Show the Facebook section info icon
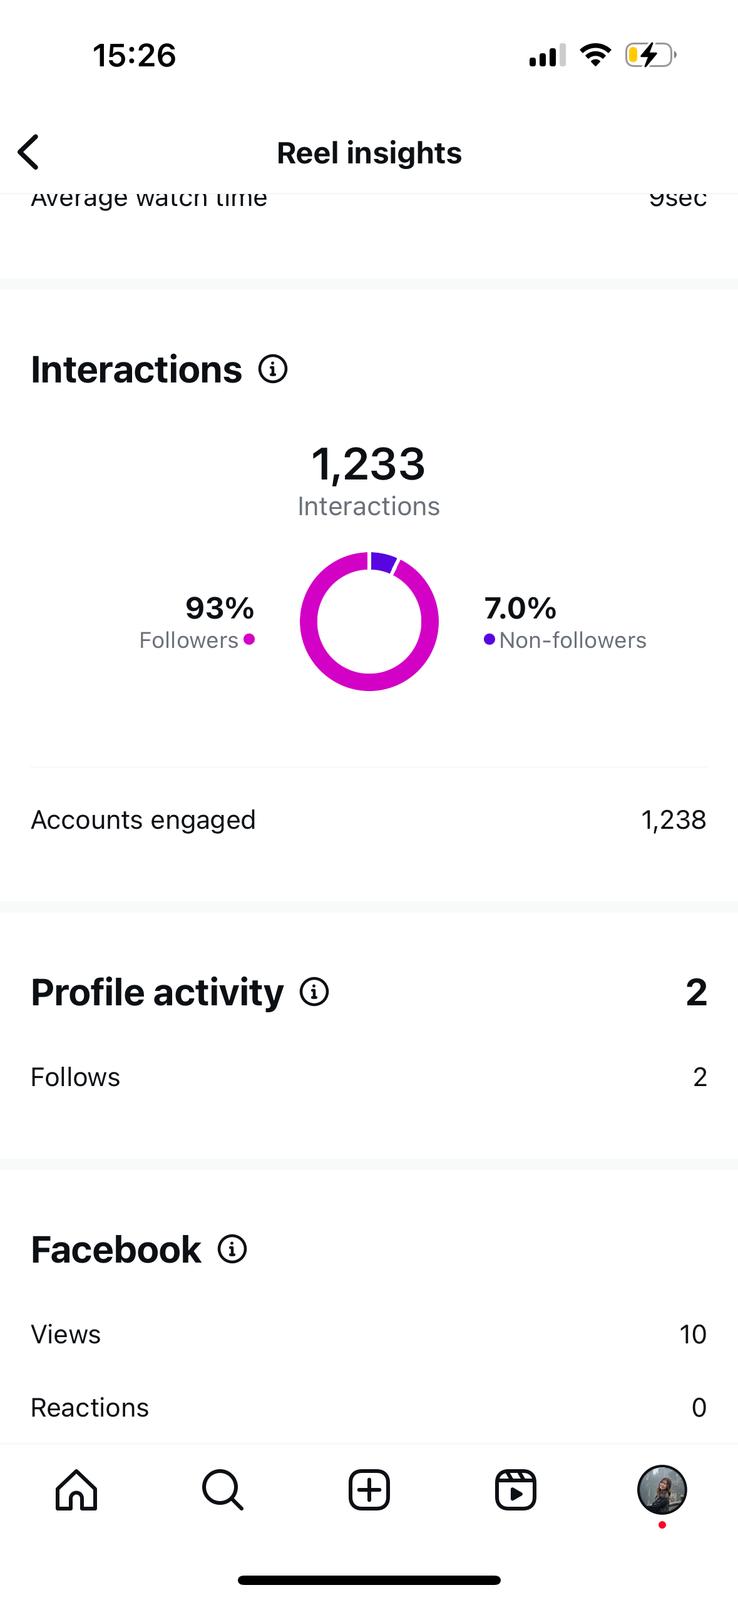The height and width of the screenshot is (1600, 738). [232, 1249]
